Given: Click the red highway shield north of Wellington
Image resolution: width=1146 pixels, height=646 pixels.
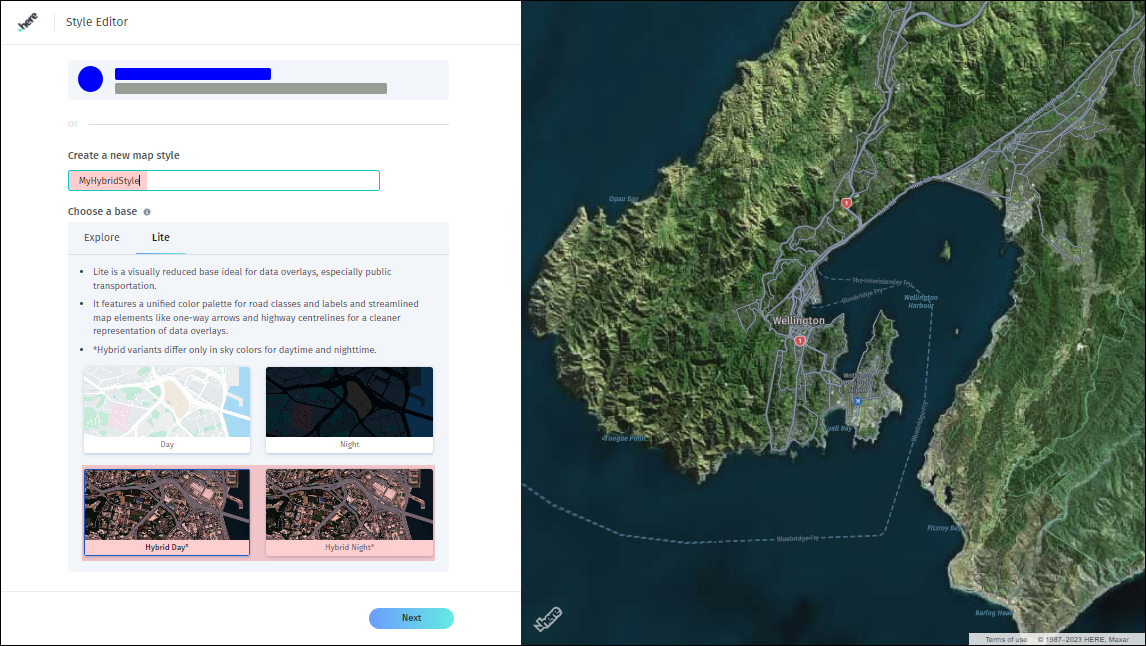Looking at the screenshot, I should [846, 203].
